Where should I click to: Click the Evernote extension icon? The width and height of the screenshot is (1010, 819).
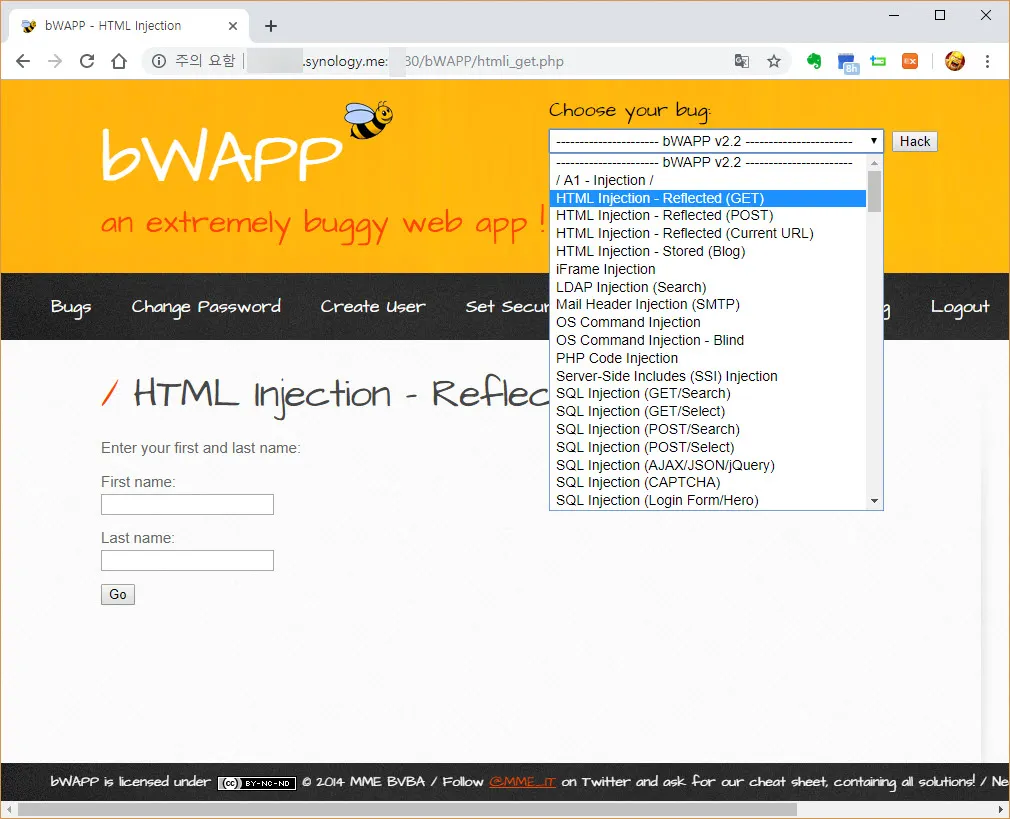click(x=814, y=61)
